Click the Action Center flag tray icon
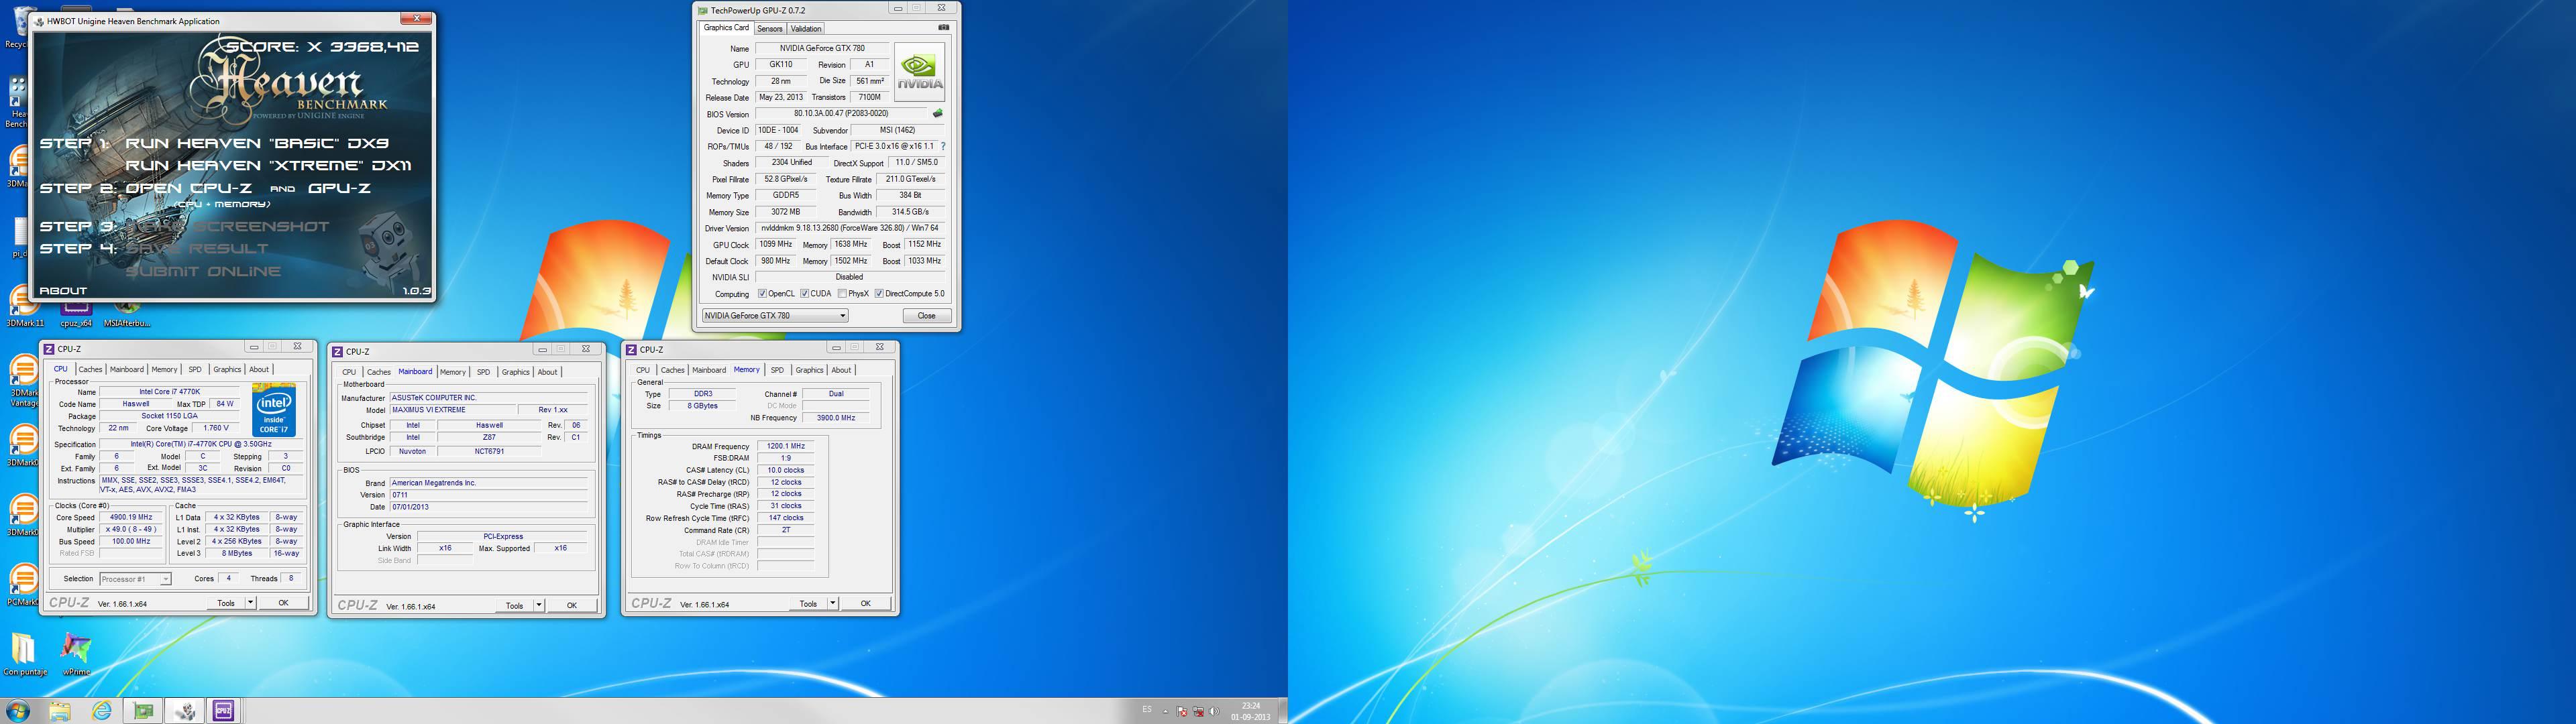The width and height of the screenshot is (2576, 724). 1182,712
